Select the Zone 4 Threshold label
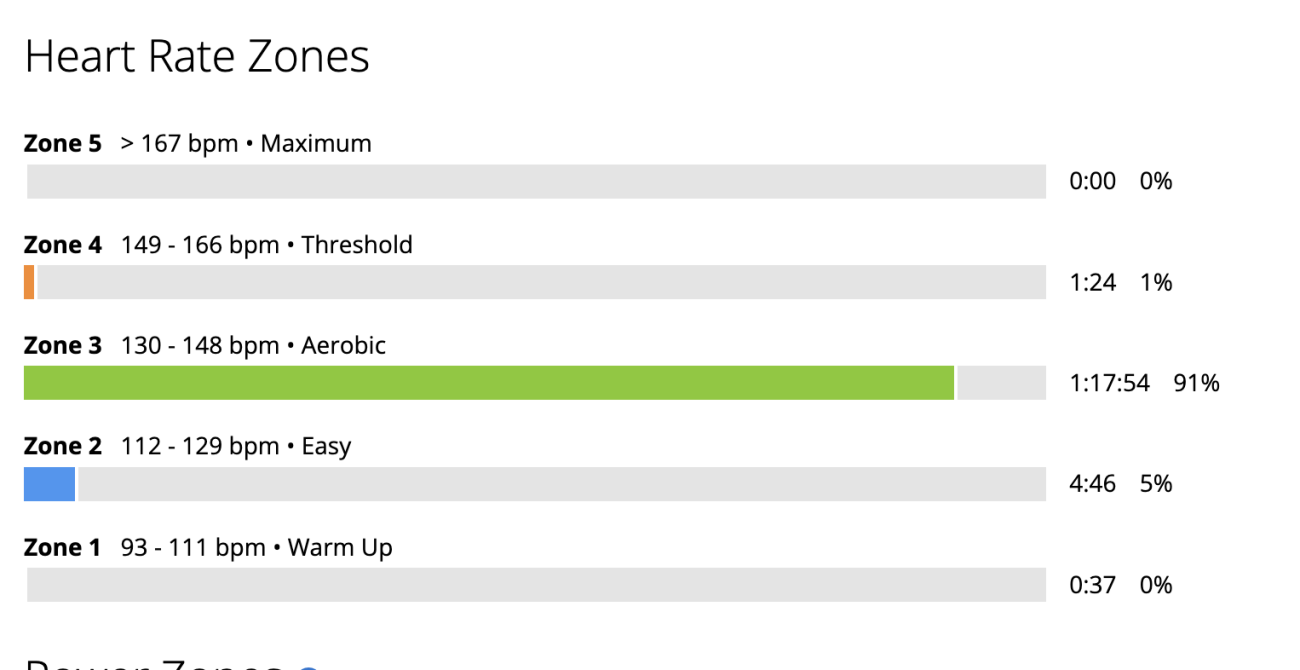The width and height of the screenshot is (1300, 670). [218, 244]
